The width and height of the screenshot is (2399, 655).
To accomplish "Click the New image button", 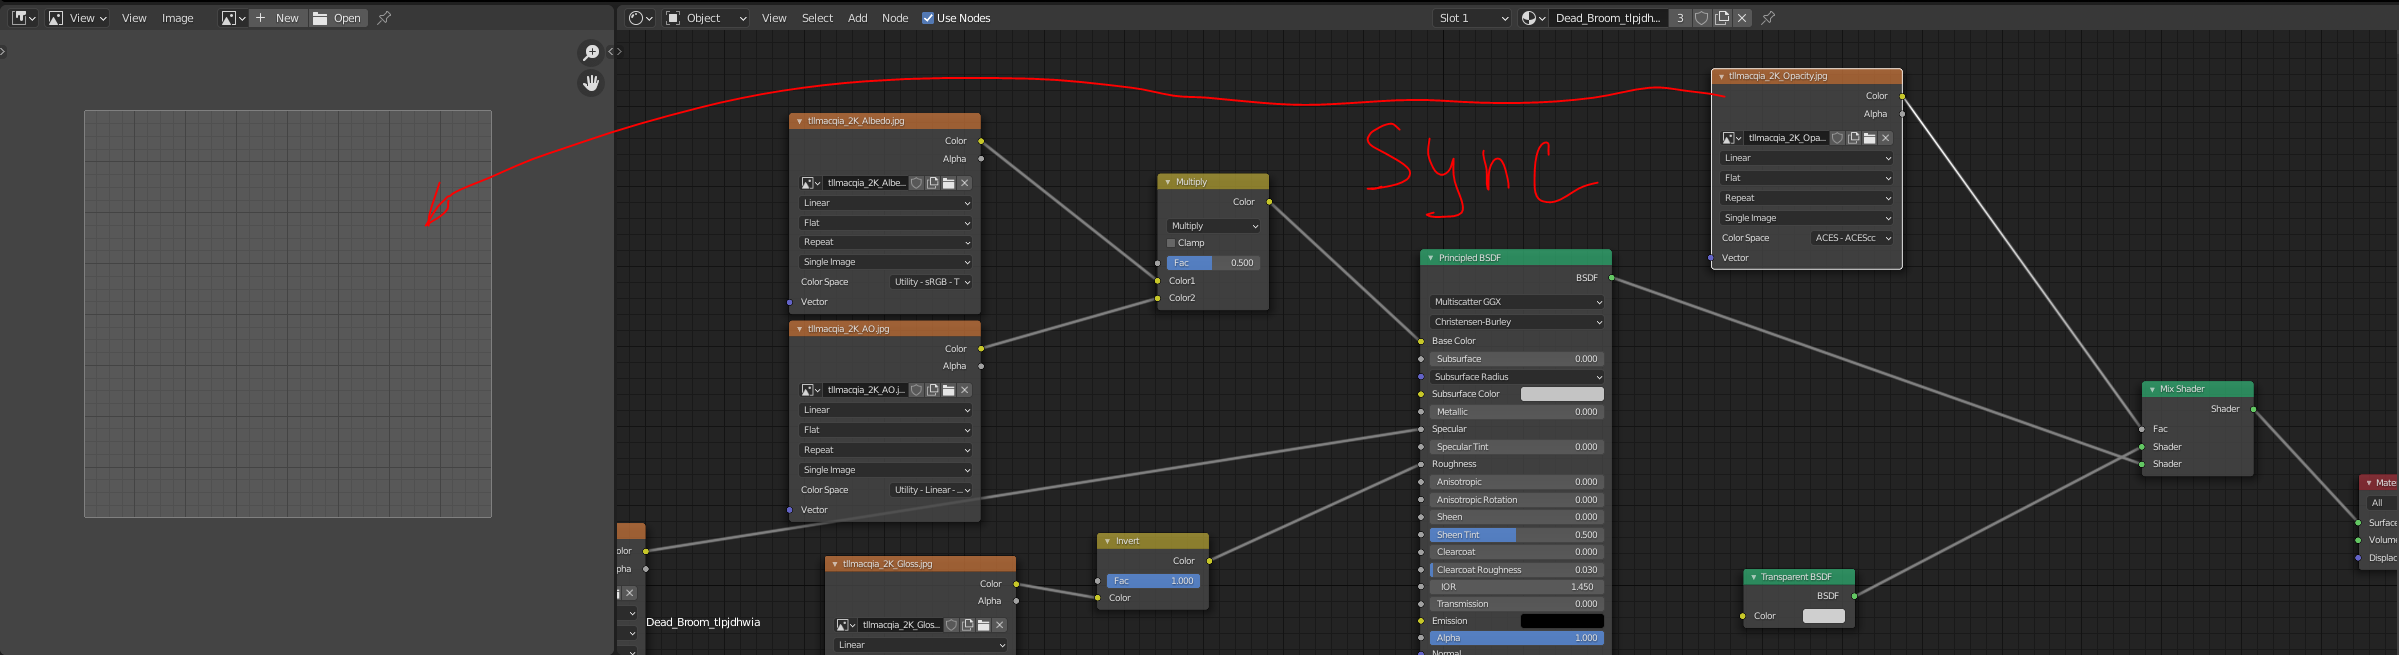I will pos(278,18).
